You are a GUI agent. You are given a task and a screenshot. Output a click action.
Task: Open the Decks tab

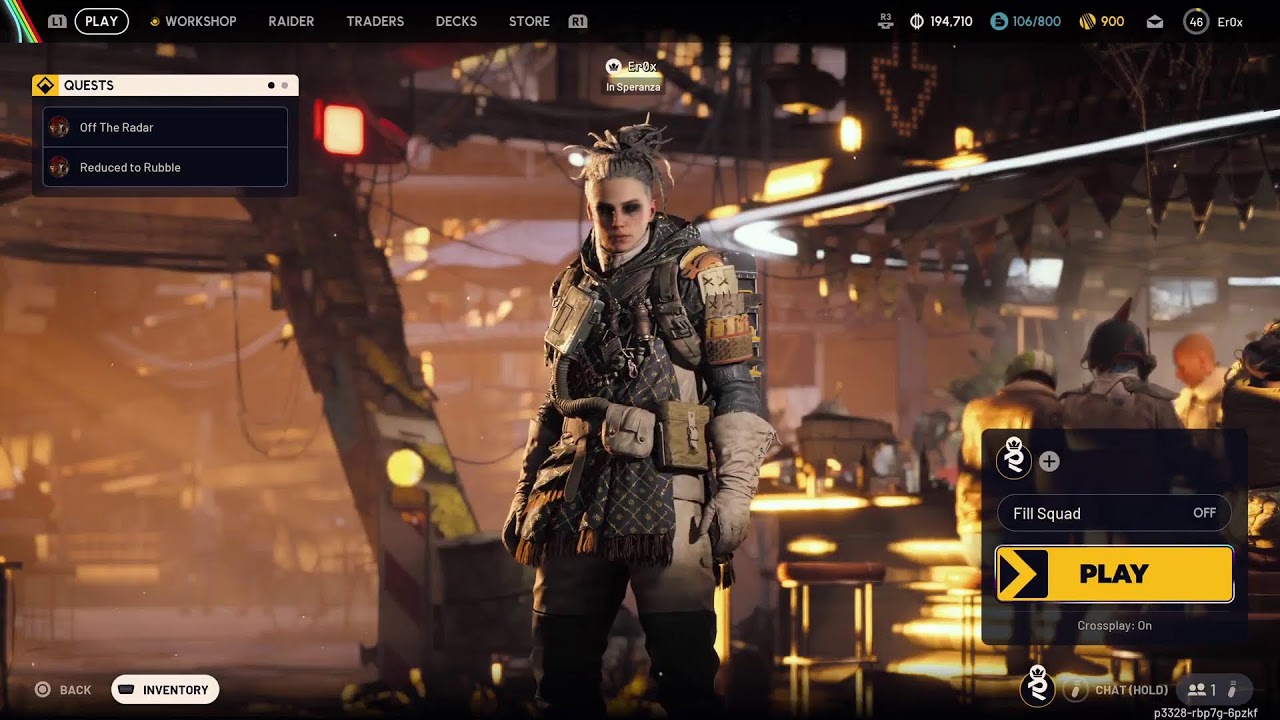tap(456, 21)
